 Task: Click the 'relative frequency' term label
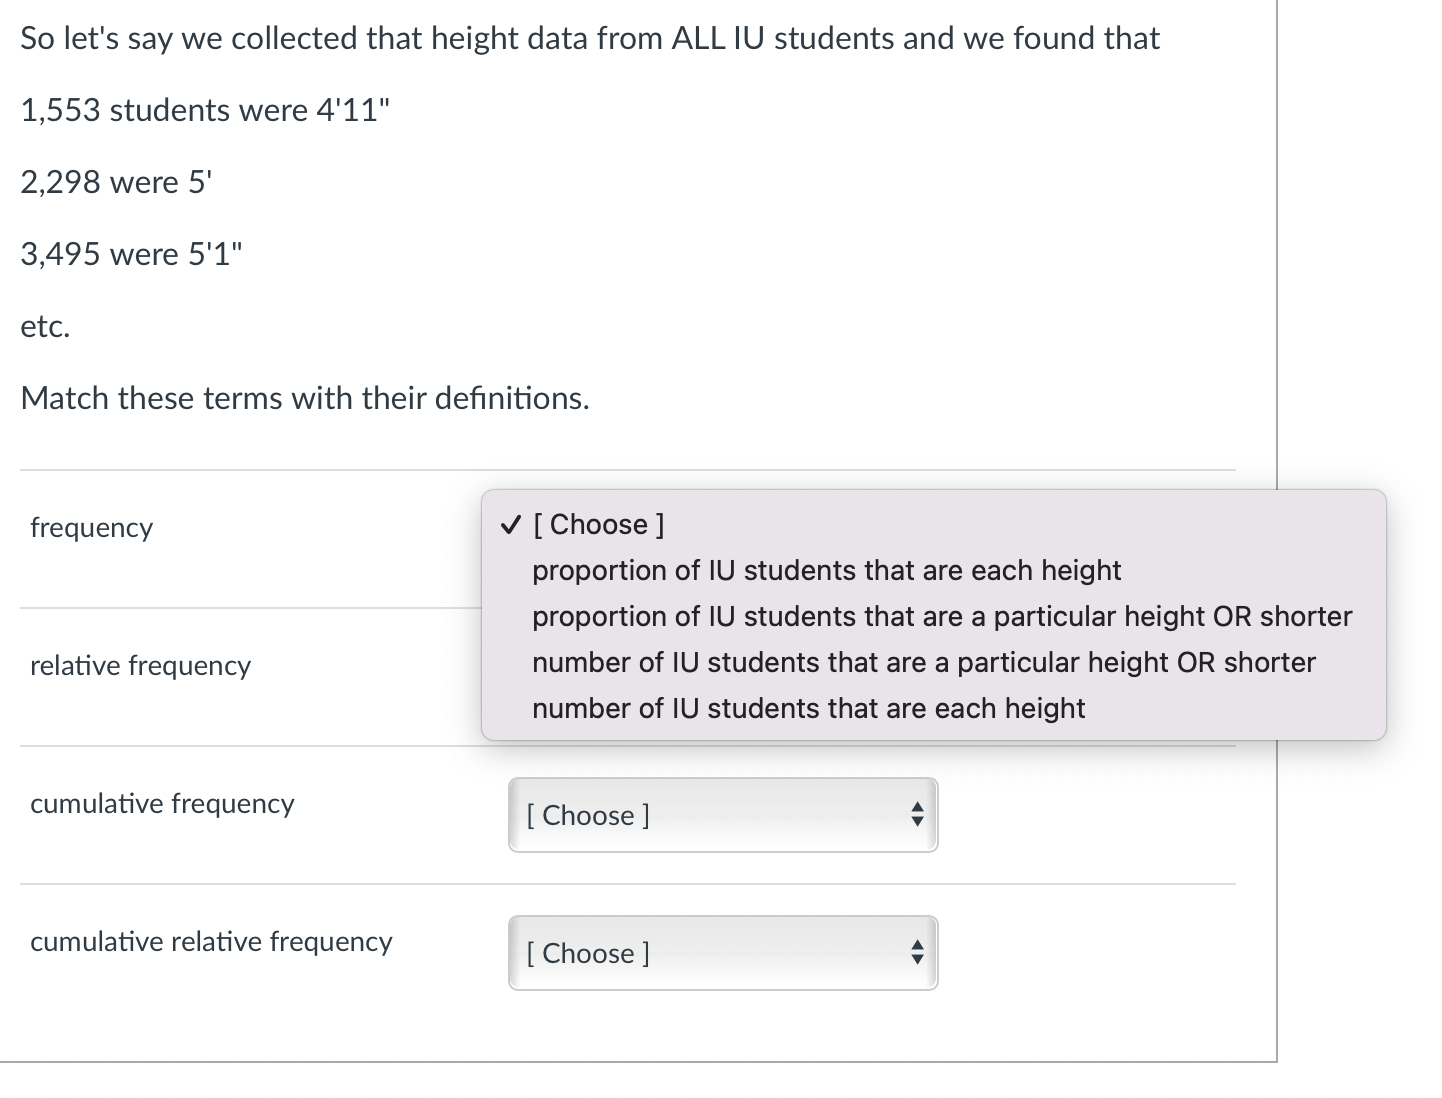pyautogui.click(x=140, y=665)
